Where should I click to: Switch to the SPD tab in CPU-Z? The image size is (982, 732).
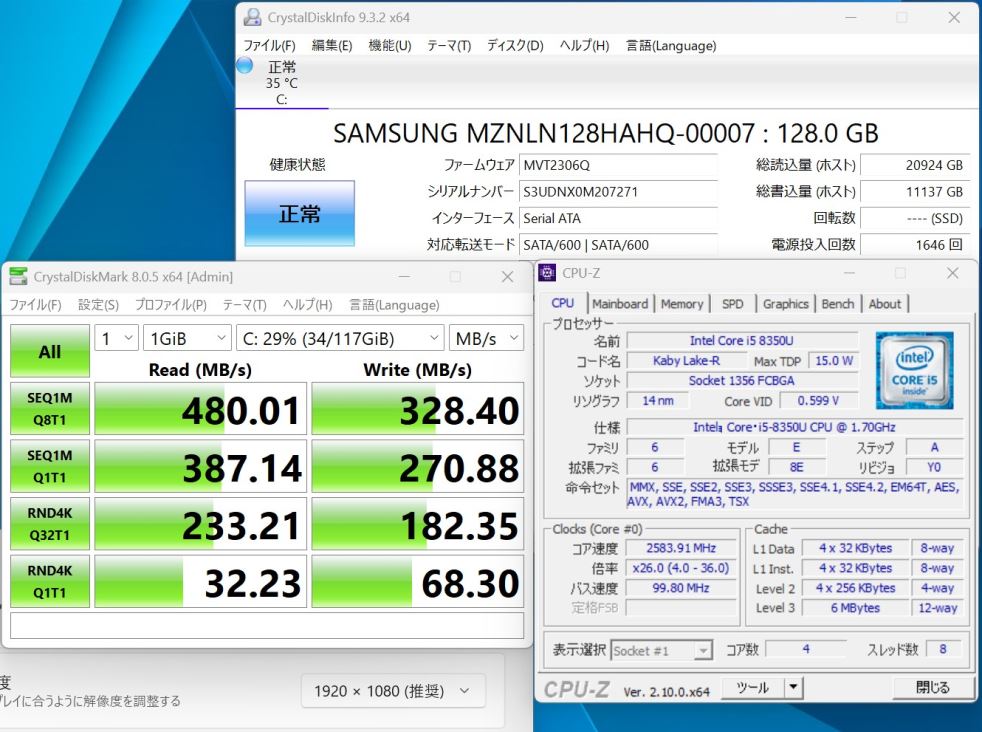point(732,304)
